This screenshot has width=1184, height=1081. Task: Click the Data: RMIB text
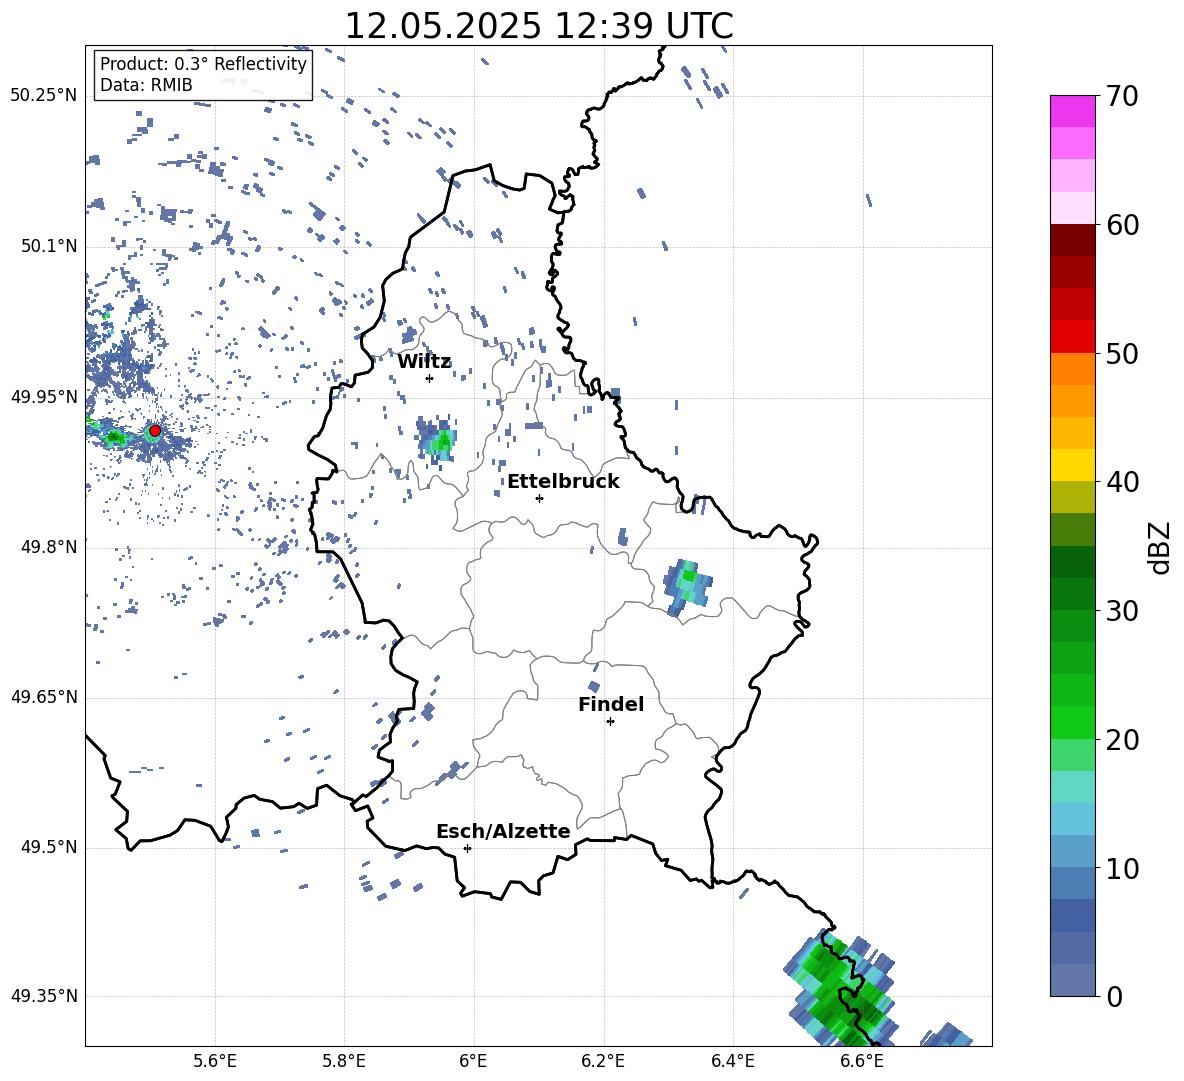[x=146, y=85]
